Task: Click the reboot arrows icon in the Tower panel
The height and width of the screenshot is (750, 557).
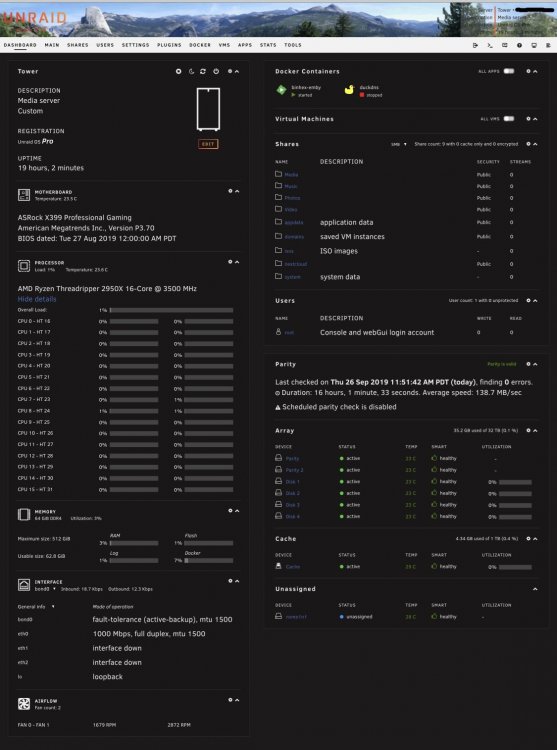Action: point(203,71)
